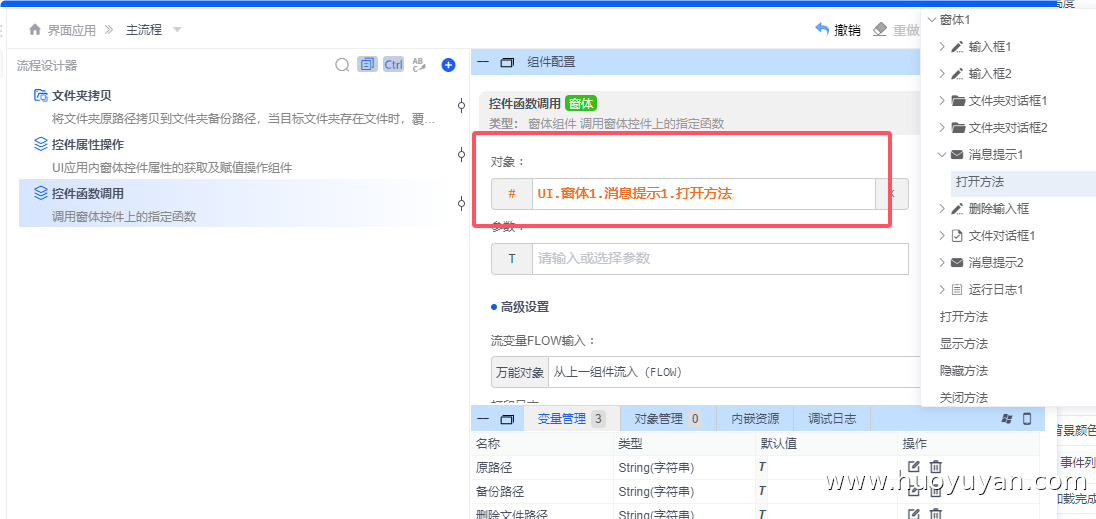
Task: Select the 控件属性操作 step
Action: (227, 155)
